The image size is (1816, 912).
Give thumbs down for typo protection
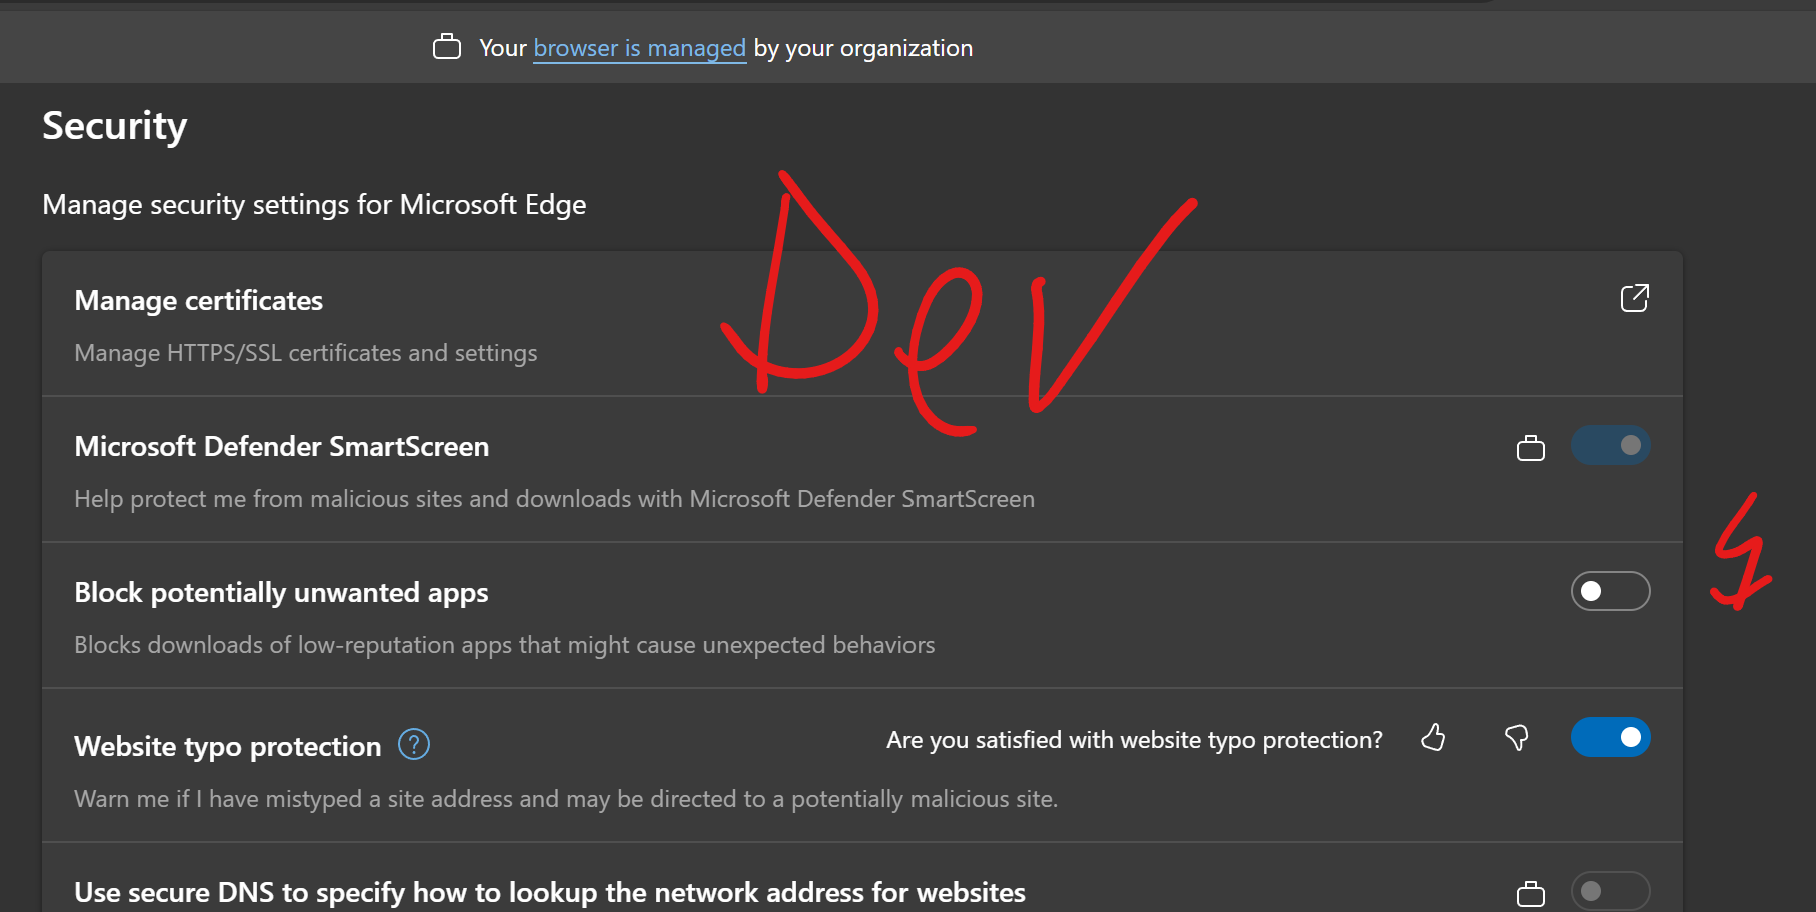pos(1516,738)
